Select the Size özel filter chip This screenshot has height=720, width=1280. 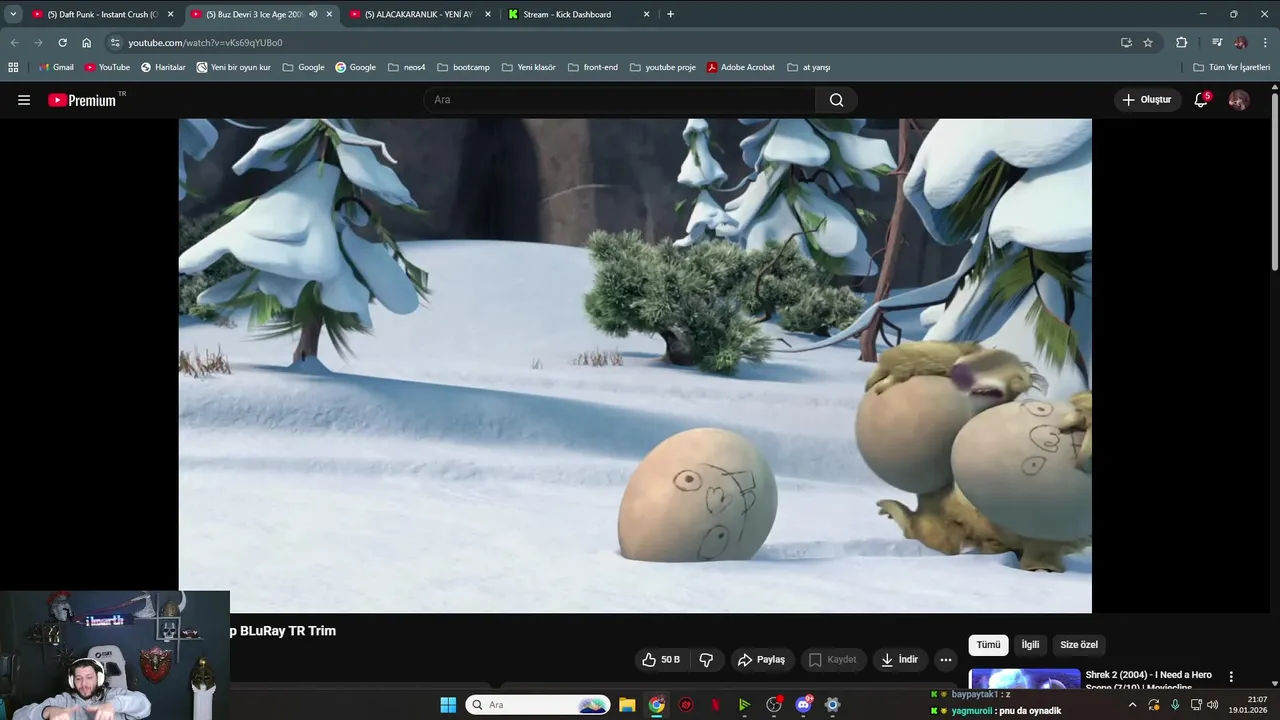1079,645
